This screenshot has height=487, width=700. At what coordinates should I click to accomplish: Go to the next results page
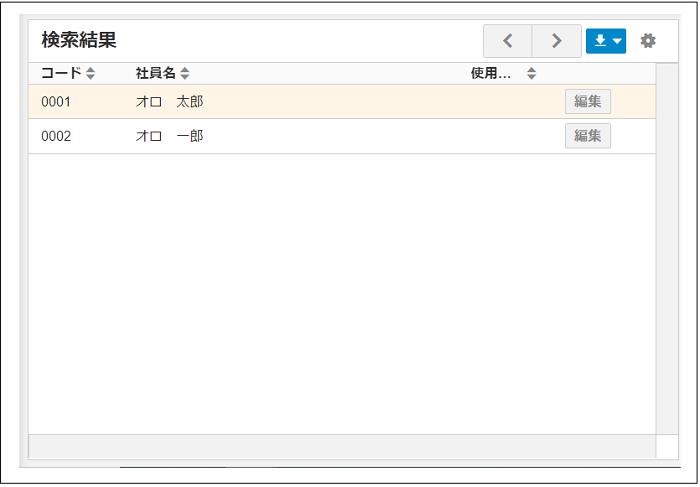[556, 41]
